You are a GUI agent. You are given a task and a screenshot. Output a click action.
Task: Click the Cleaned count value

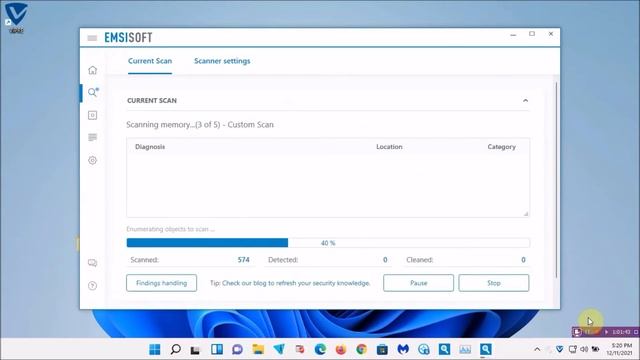[523, 260]
